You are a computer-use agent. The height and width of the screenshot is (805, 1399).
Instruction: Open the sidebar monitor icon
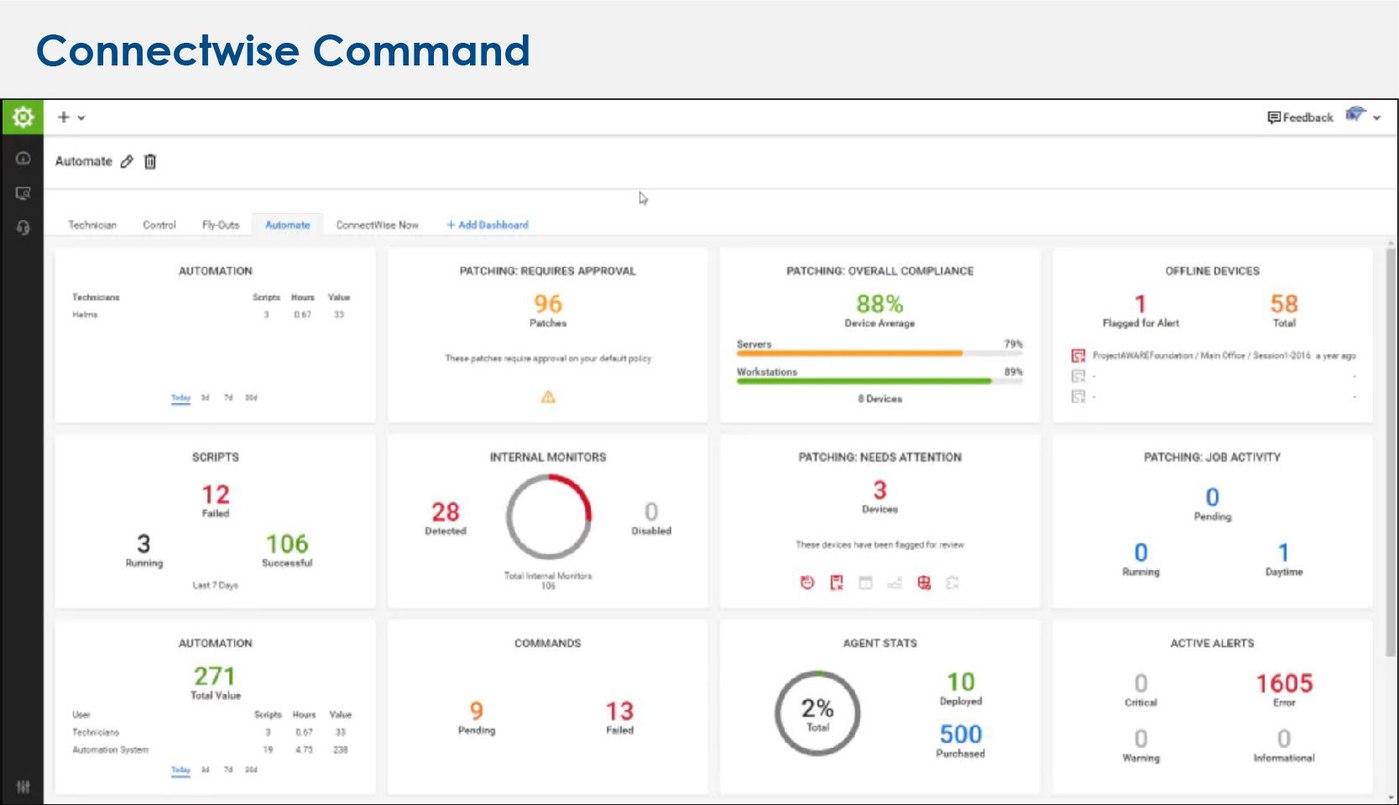pos(23,193)
